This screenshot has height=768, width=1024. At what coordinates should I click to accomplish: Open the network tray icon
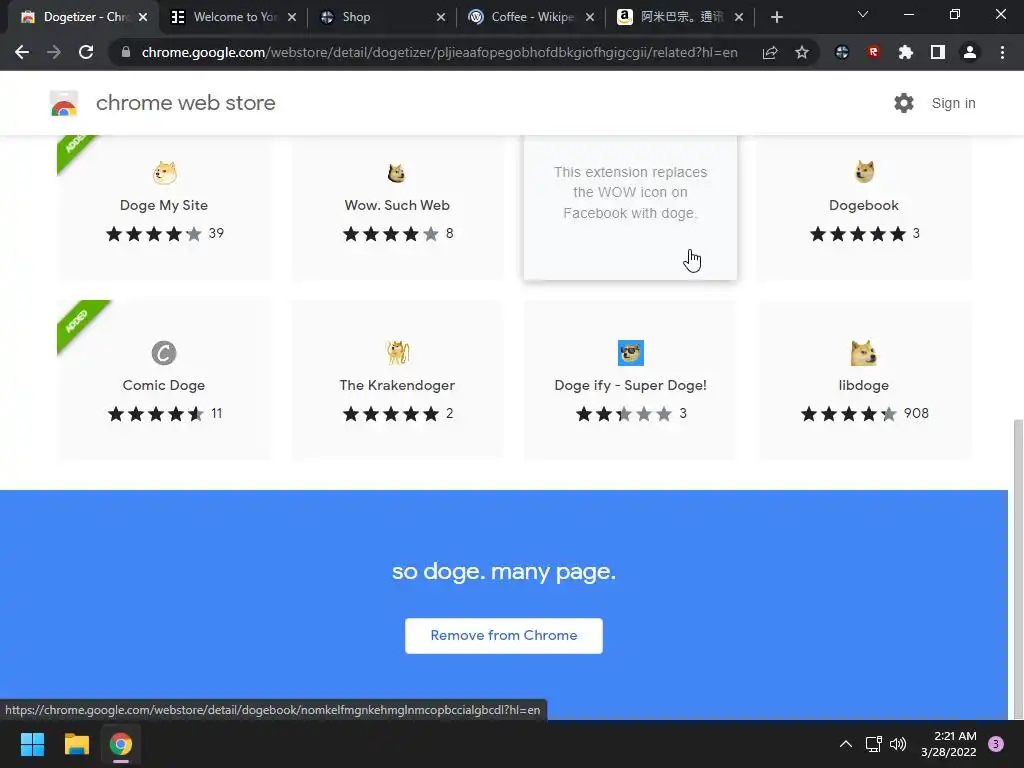pos(873,744)
